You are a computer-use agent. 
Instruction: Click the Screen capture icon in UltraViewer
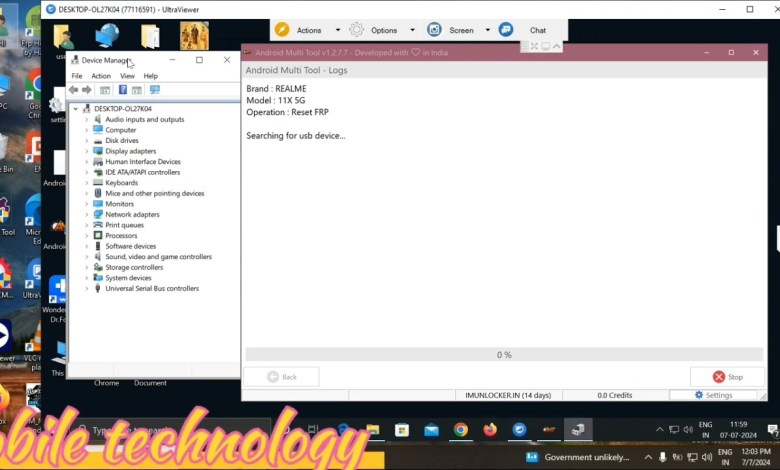434,30
